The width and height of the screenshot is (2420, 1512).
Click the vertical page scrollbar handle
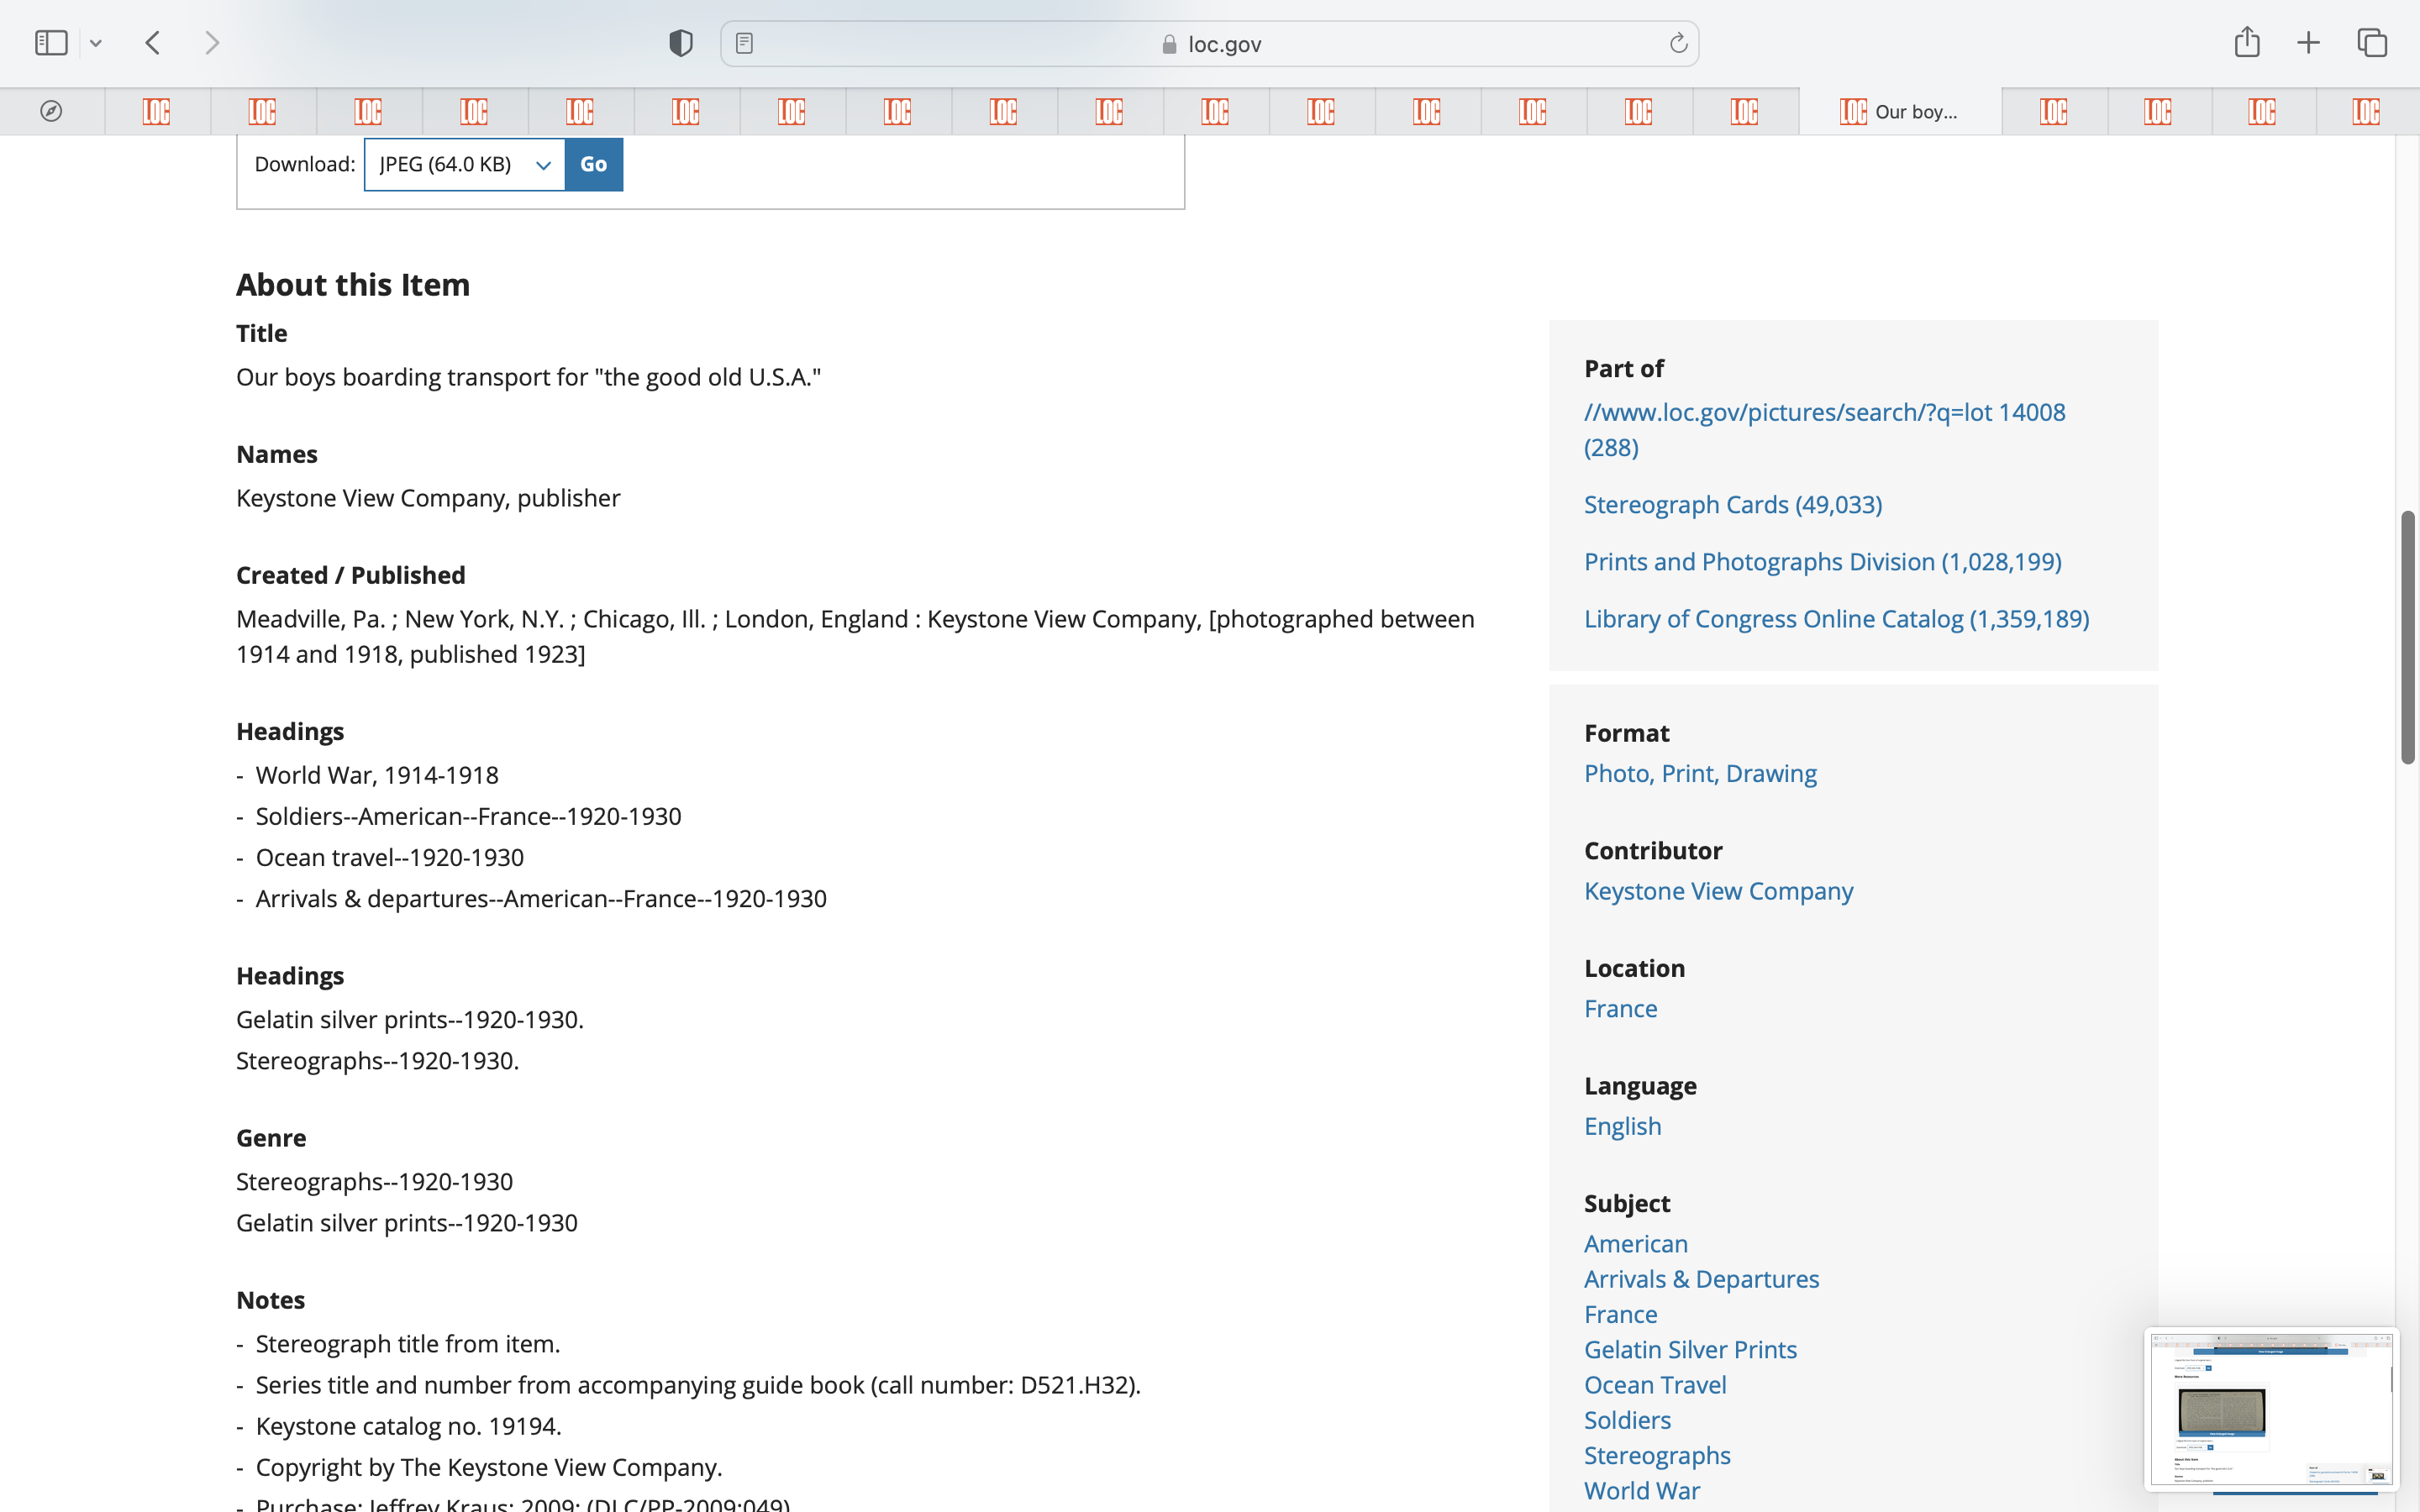tap(2408, 637)
